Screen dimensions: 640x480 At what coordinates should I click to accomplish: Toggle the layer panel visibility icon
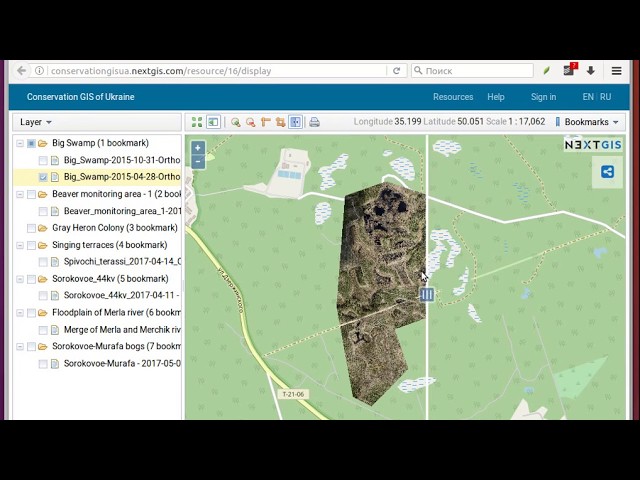click(x=213, y=122)
